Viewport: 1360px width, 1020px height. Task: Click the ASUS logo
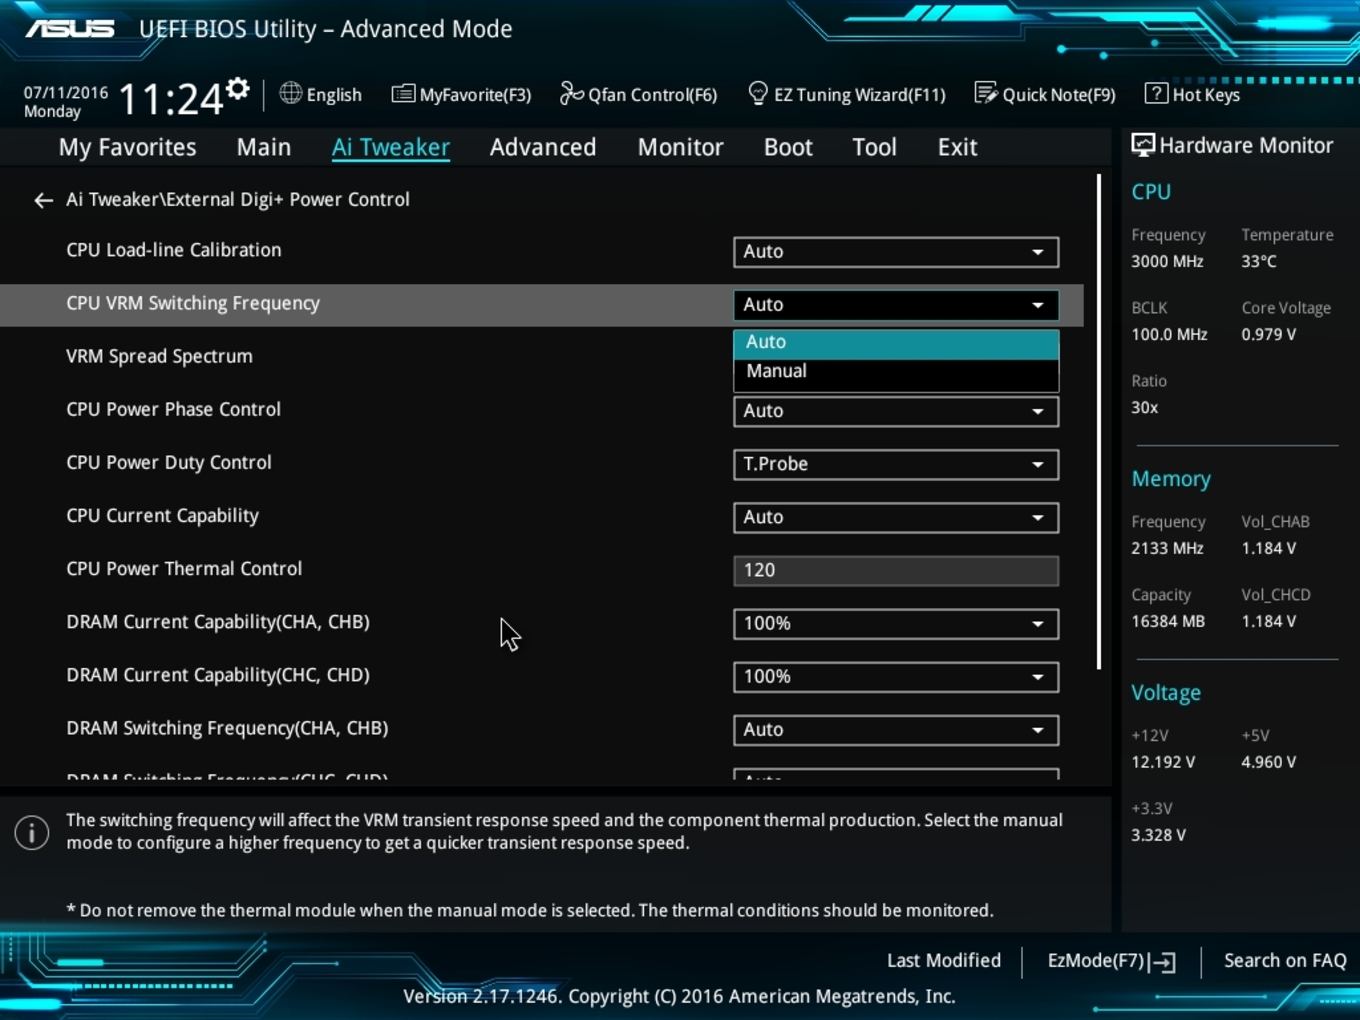[x=70, y=29]
